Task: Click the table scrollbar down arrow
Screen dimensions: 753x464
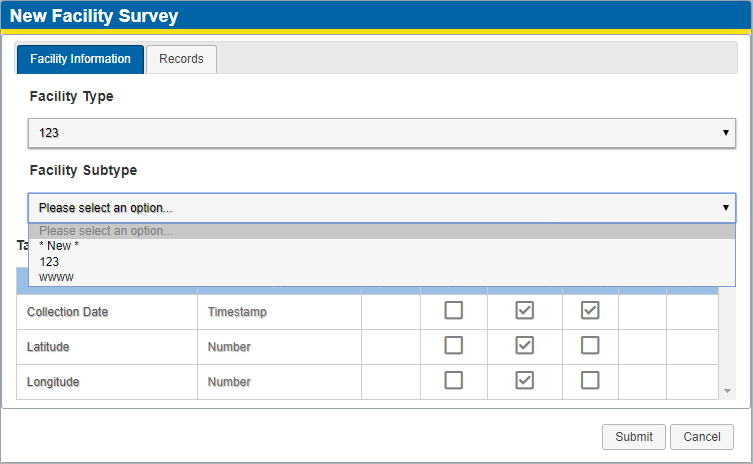Action: (x=727, y=391)
